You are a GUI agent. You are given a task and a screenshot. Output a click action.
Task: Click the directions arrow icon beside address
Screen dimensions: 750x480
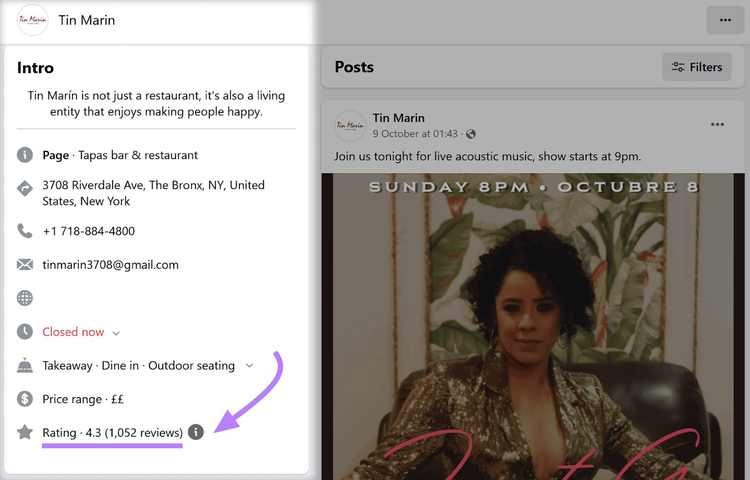click(x=25, y=188)
